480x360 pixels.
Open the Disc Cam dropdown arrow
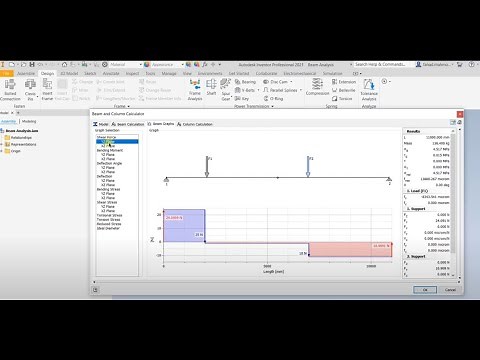291,82
